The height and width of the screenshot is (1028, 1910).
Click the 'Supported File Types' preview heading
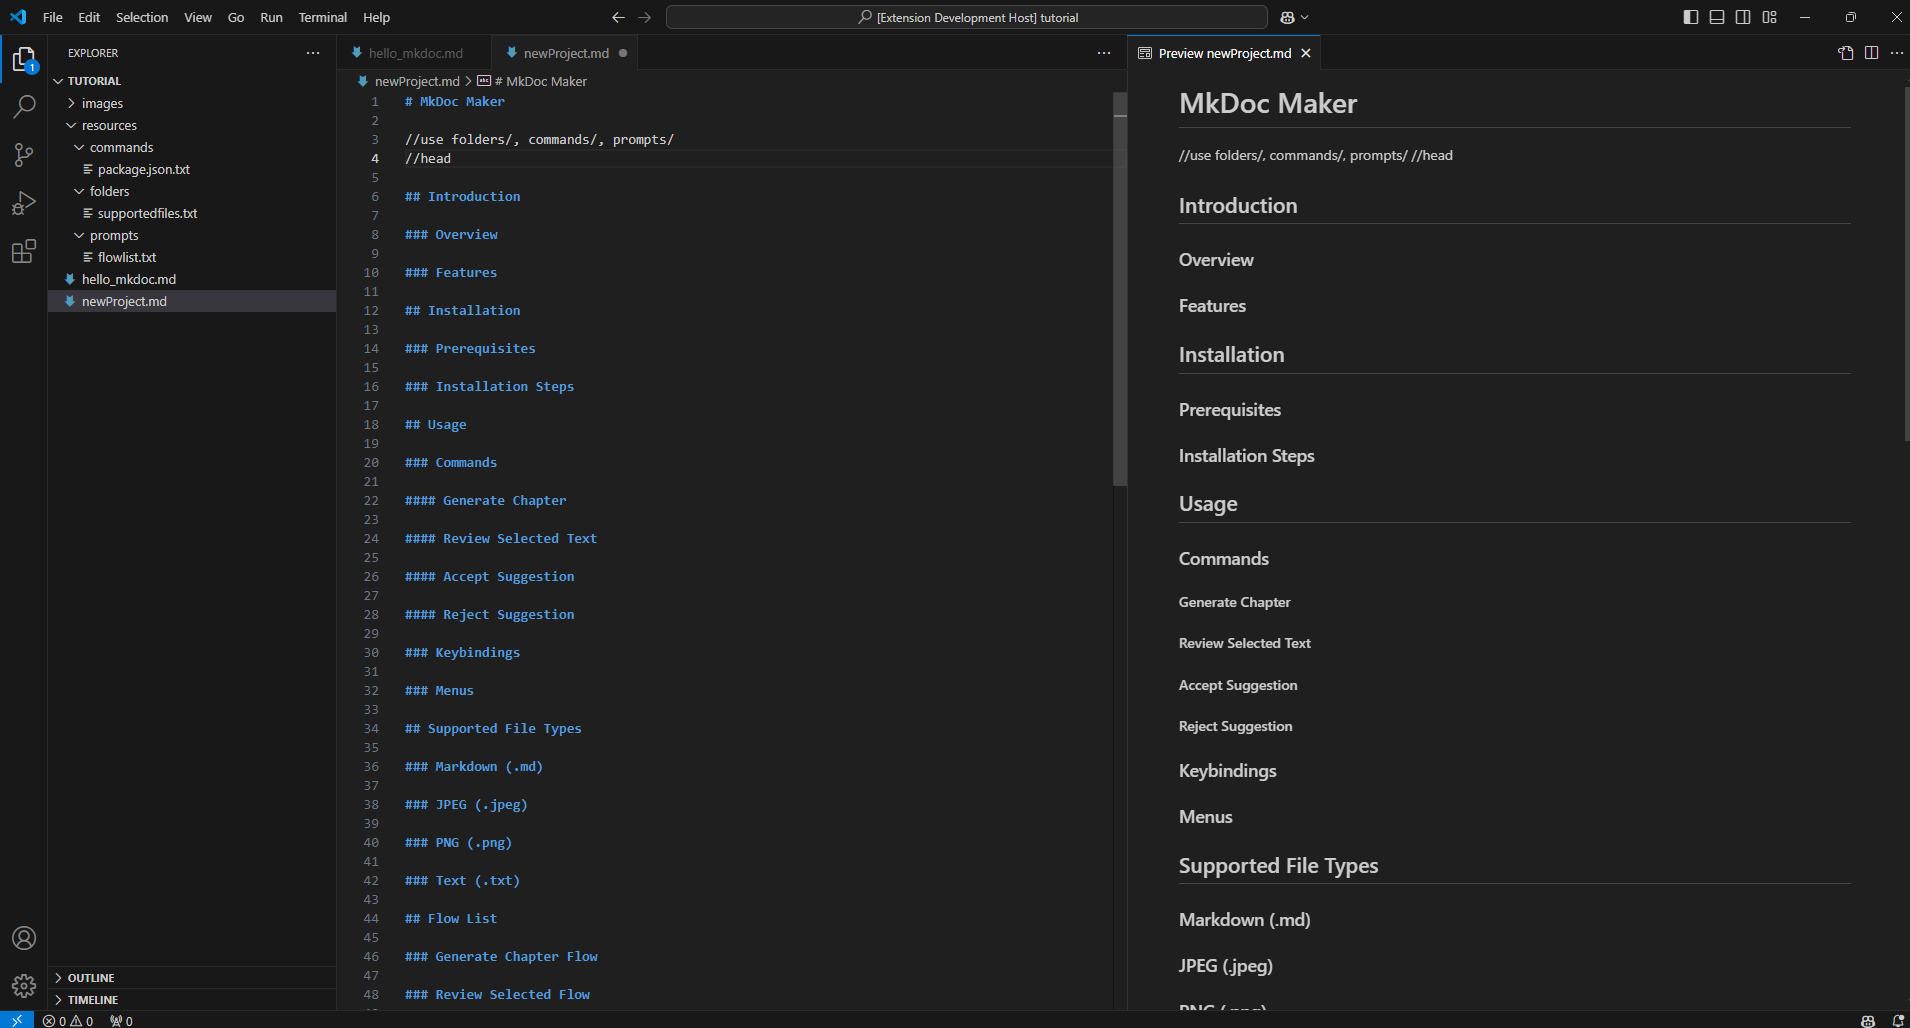(1278, 866)
